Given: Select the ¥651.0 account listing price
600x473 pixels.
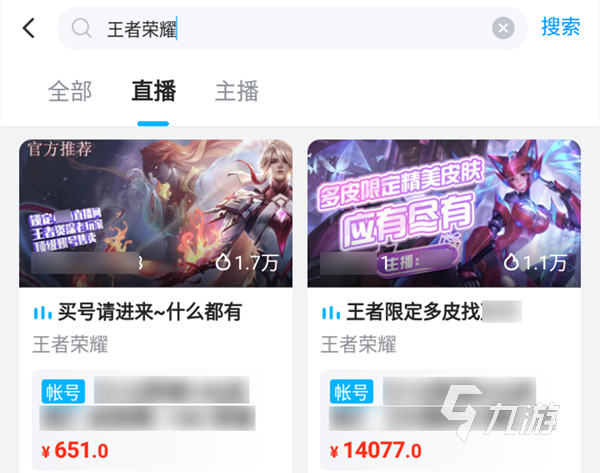Looking at the screenshot, I should [75, 450].
